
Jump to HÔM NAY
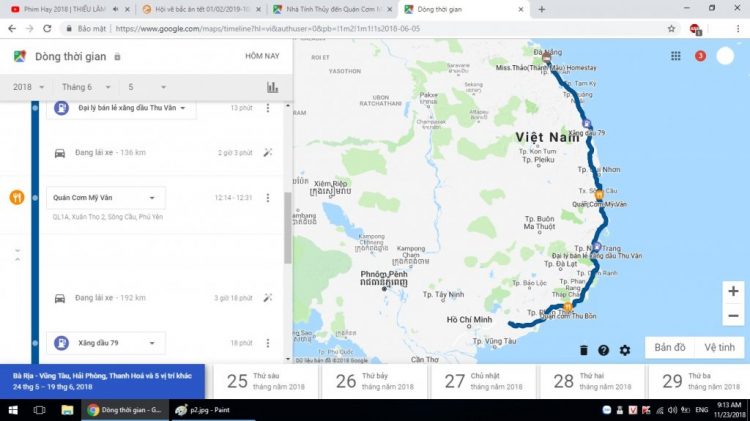[x=262, y=56]
